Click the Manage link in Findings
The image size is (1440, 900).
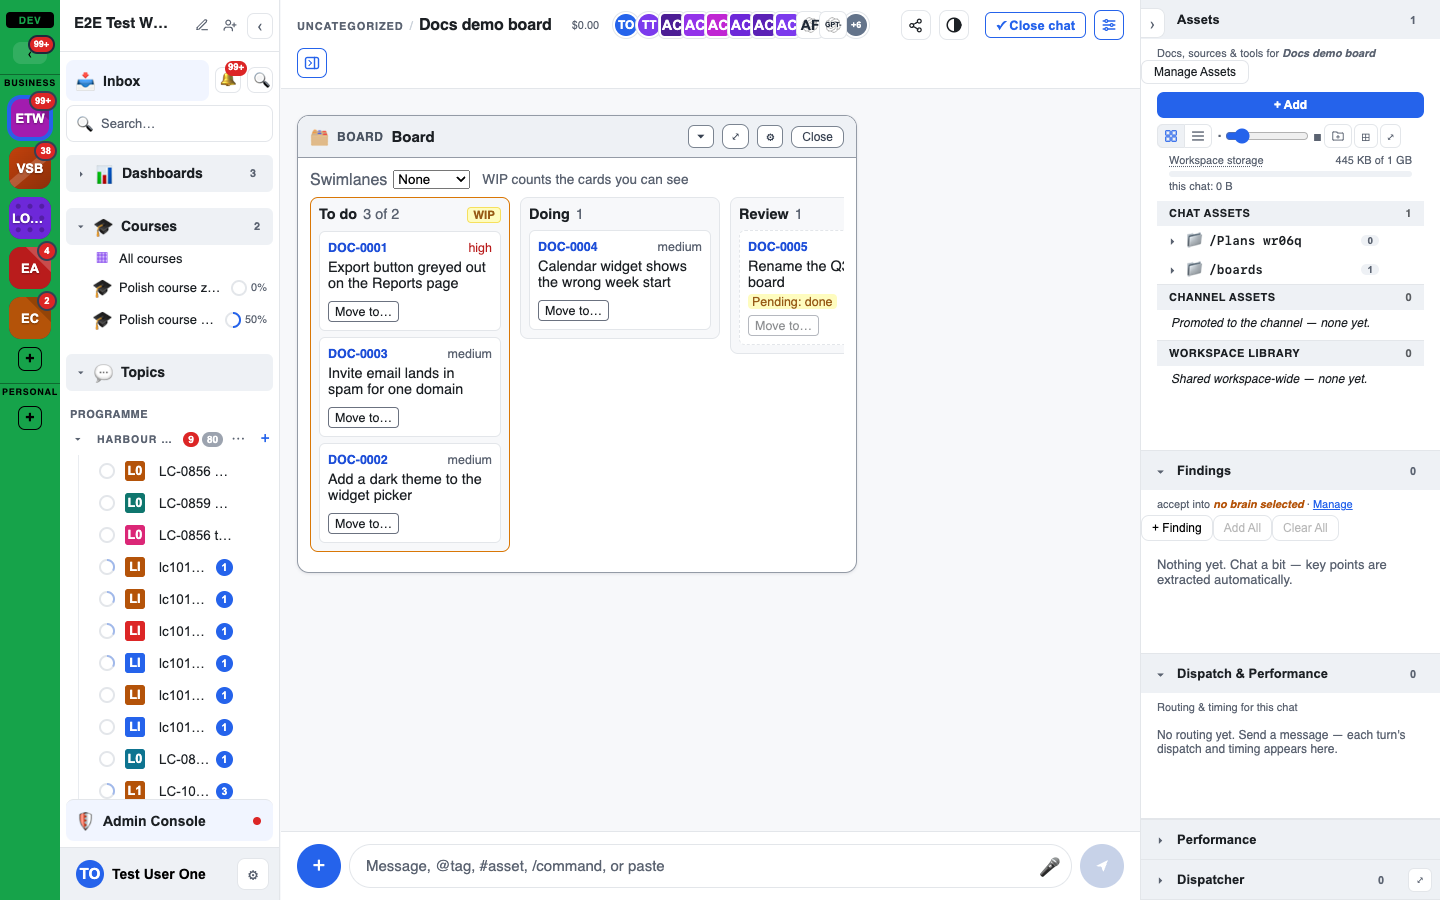pos(1332,505)
